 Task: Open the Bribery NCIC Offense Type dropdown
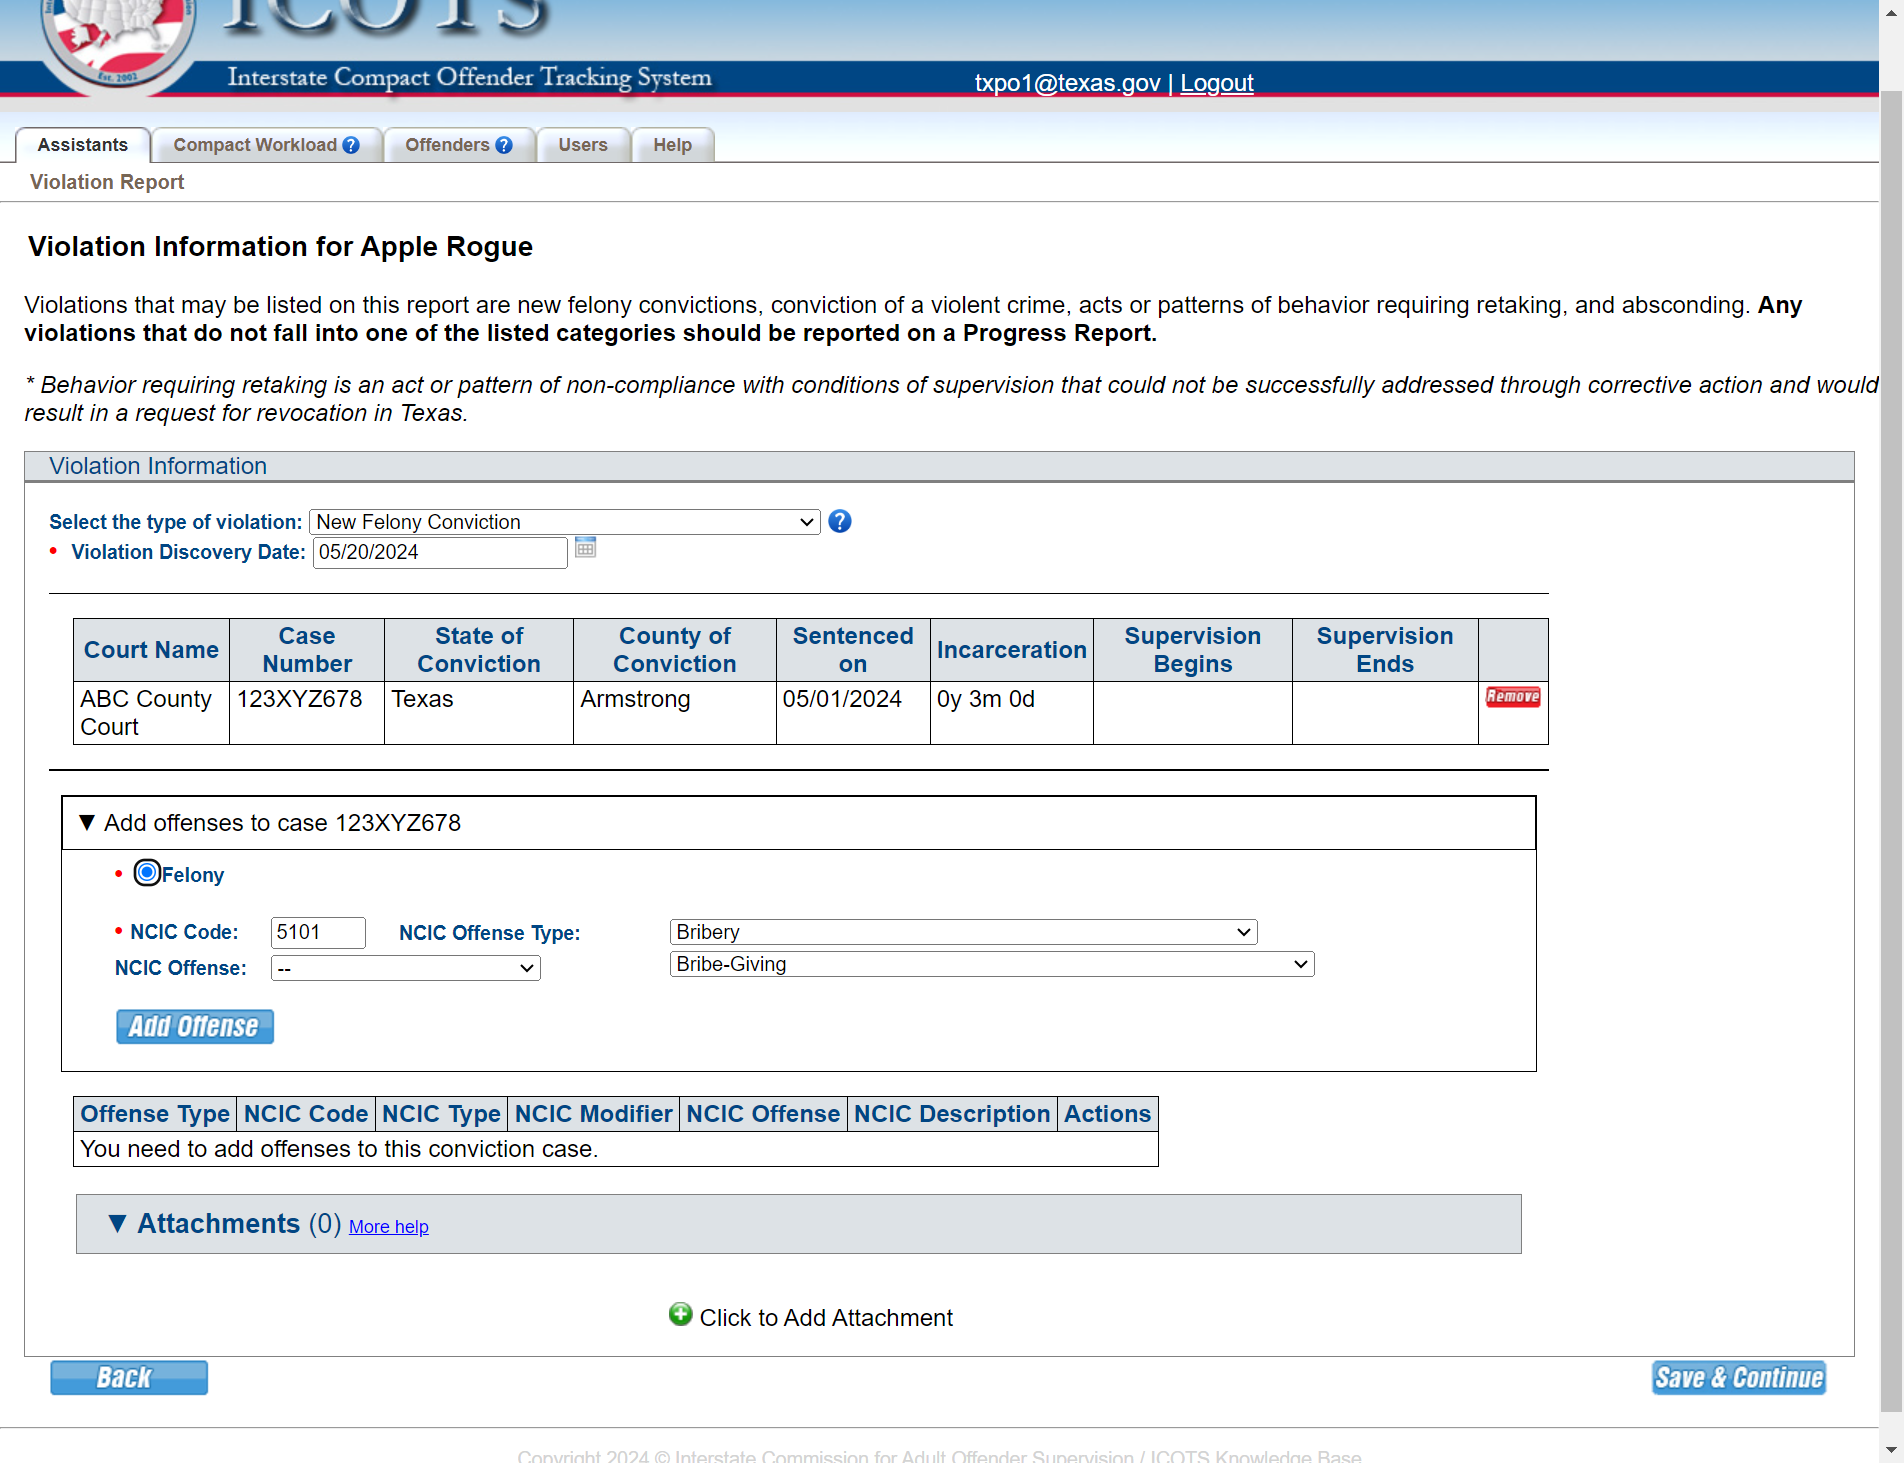pos(964,932)
